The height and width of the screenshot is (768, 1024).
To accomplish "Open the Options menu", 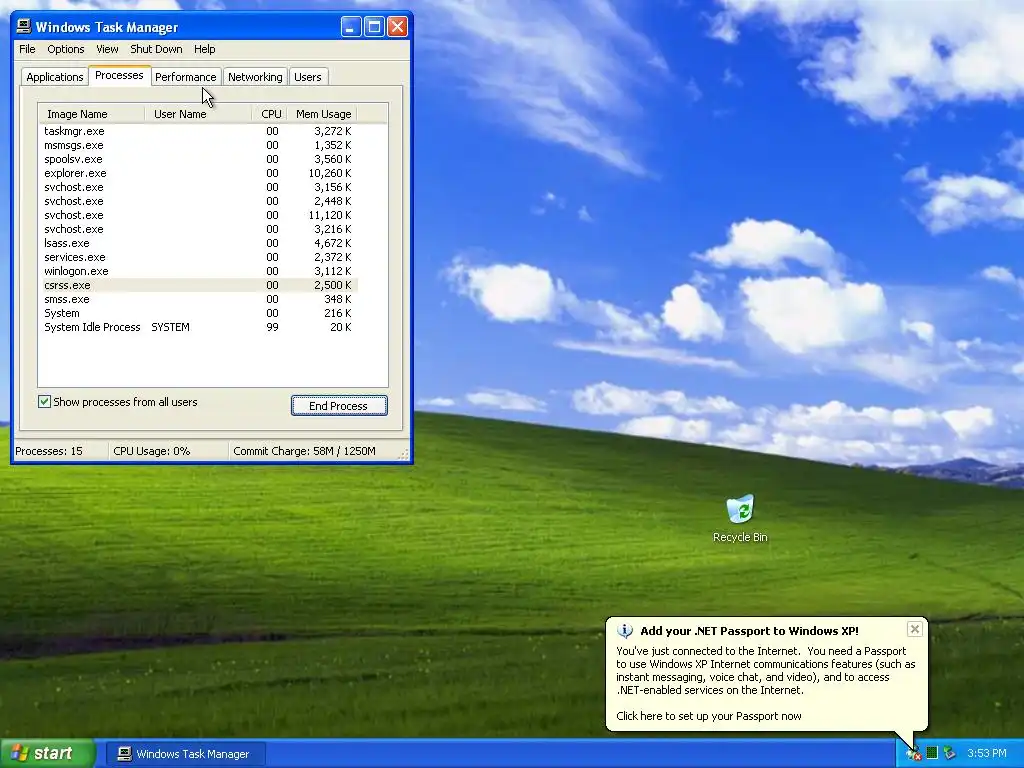I will point(65,49).
